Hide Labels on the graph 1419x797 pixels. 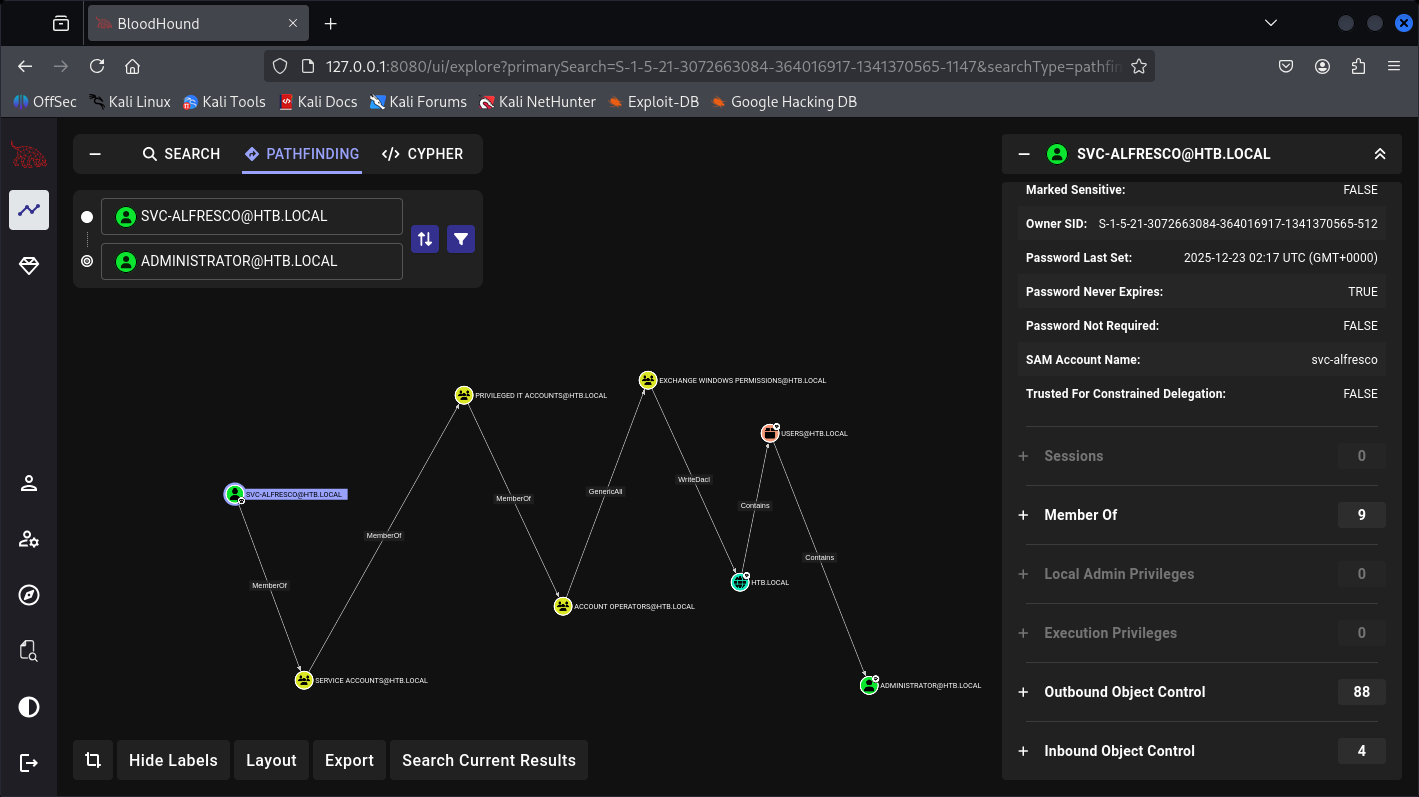tap(173, 760)
